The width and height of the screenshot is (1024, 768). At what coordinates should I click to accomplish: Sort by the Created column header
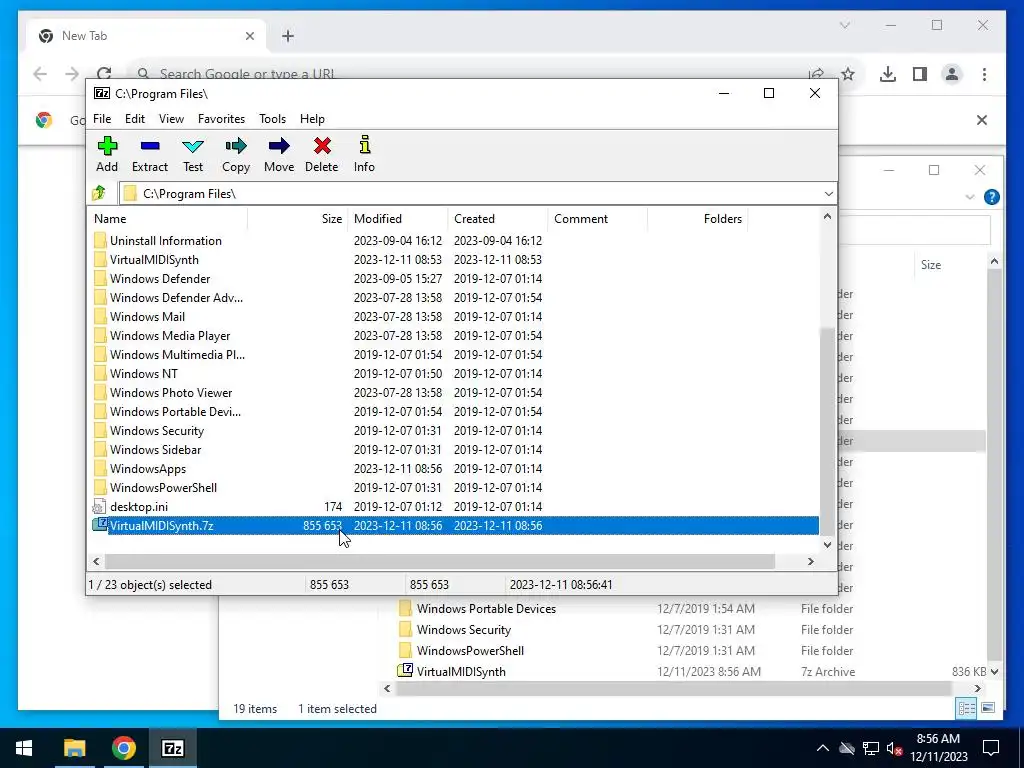[498, 219]
